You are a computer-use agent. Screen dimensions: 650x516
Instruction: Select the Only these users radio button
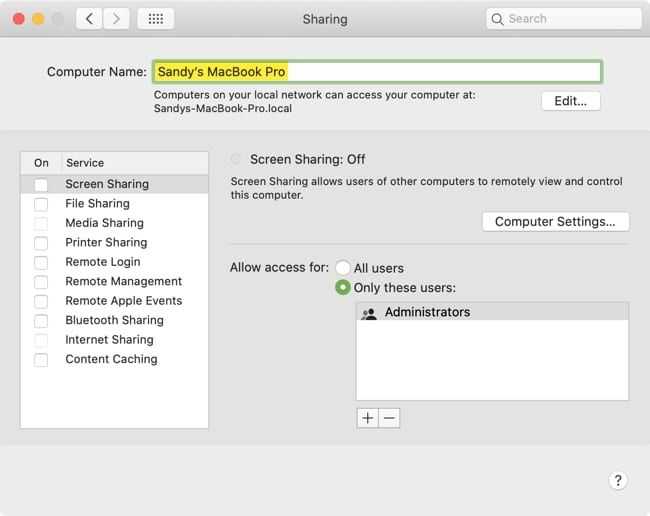coord(342,287)
